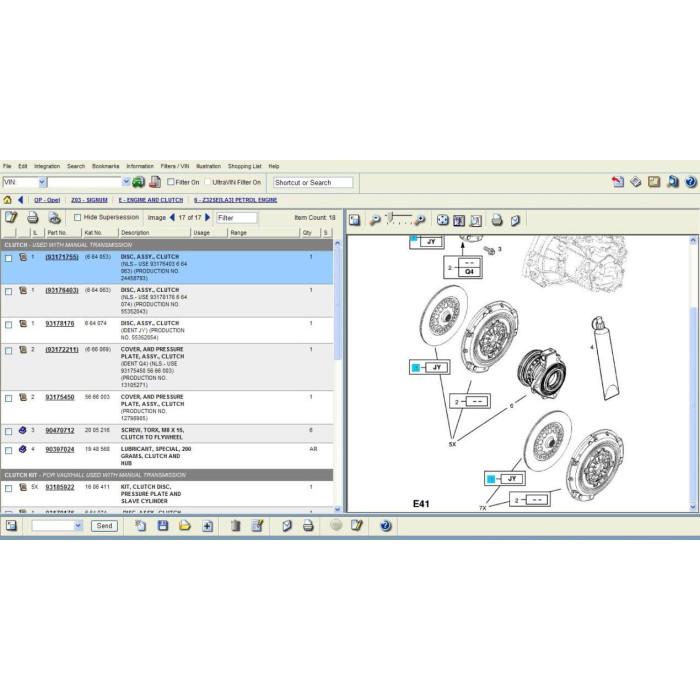Open OP - Opel breadcrumb link
This screenshot has width=700, height=700.
pyautogui.click(x=47, y=200)
